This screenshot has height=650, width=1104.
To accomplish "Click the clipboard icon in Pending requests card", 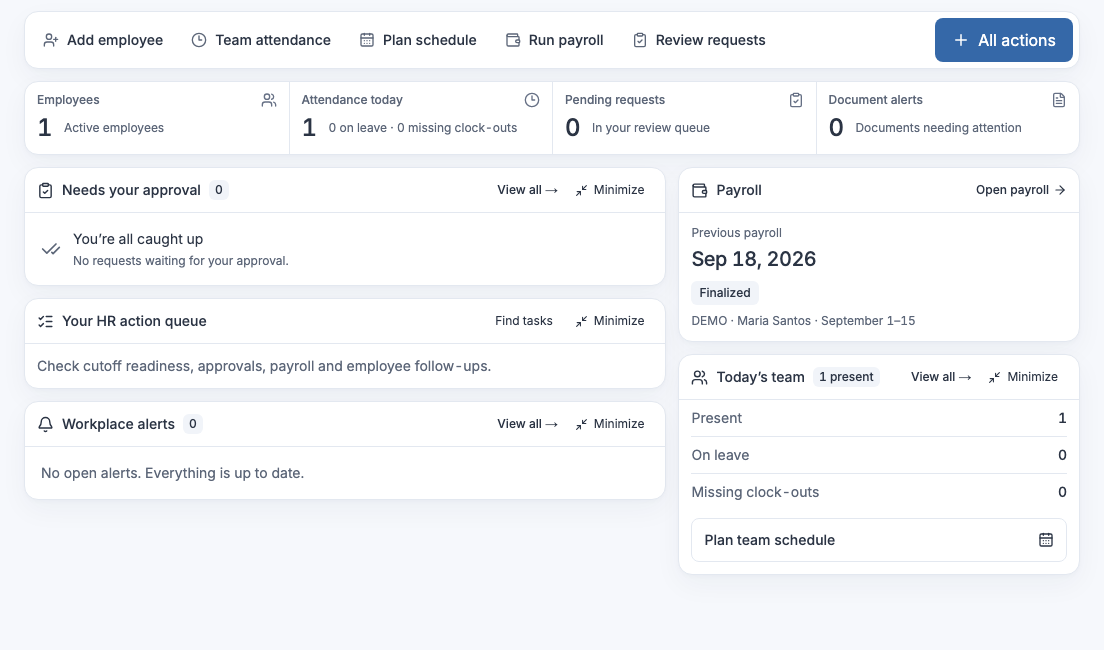I will [x=796, y=100].
